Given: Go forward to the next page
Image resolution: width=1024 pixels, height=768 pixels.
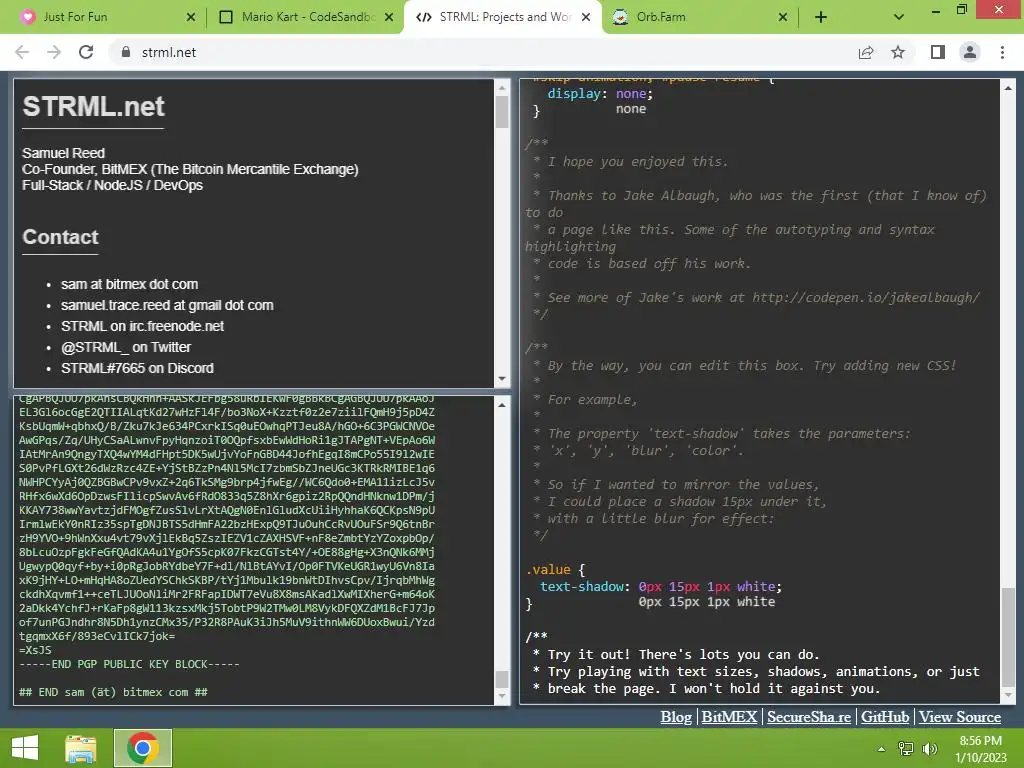Looking at the screenshot, I should point(54,52).
